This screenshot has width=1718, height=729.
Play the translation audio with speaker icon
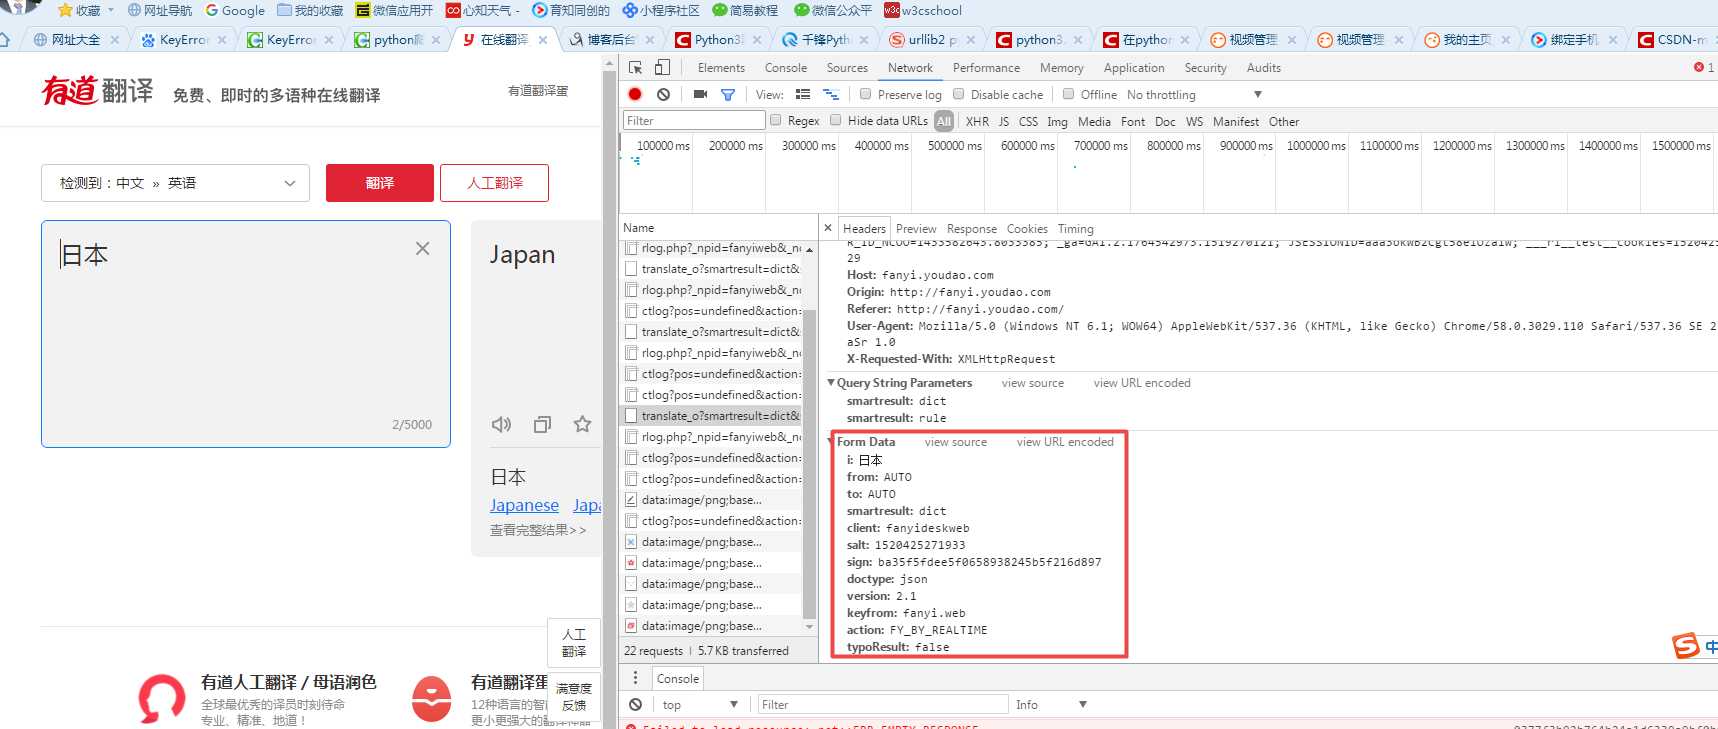[x=501, y=424]
